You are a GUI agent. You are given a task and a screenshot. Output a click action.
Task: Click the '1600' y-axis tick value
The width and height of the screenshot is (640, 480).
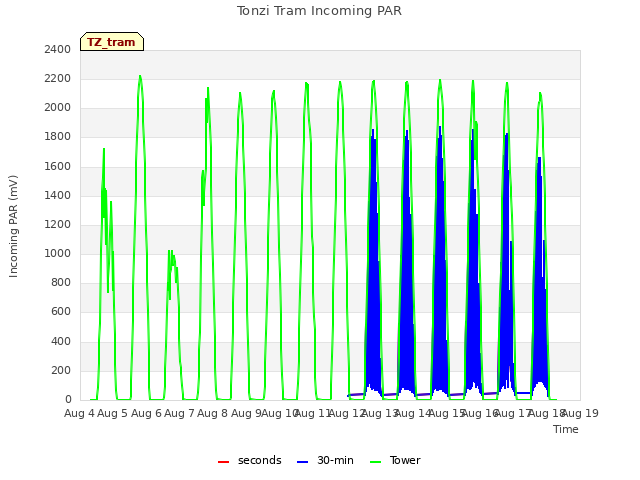pyautogui.click(x=58, y=166)
